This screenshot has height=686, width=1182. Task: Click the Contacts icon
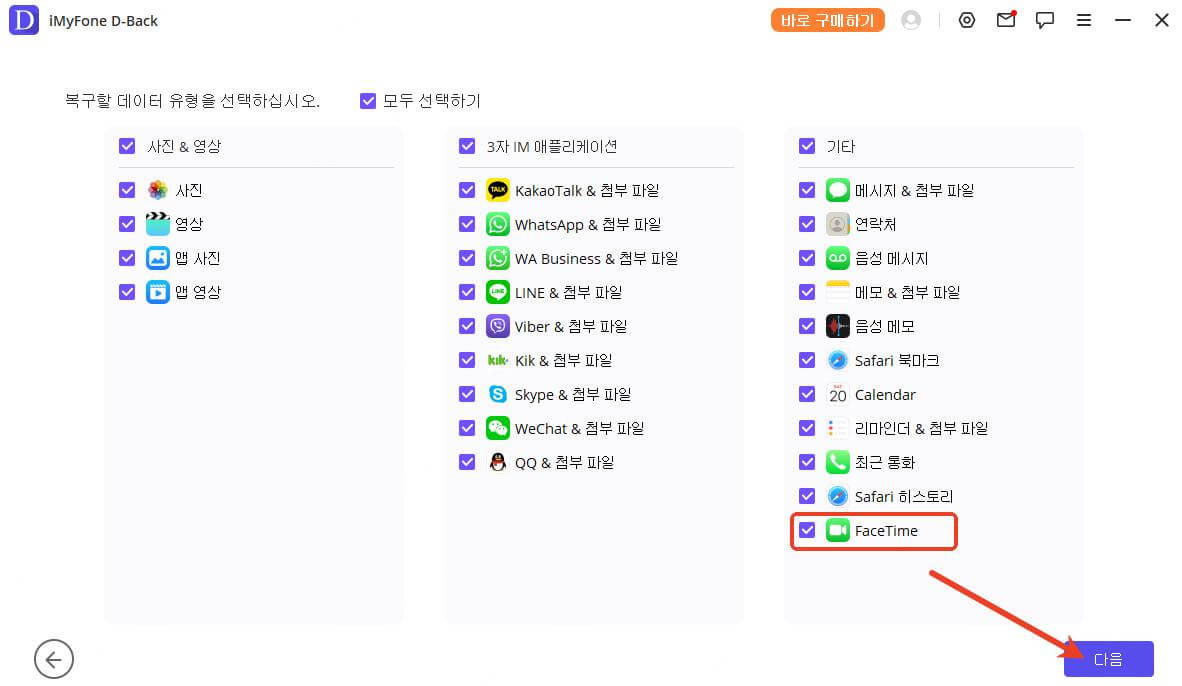[838, 224]
